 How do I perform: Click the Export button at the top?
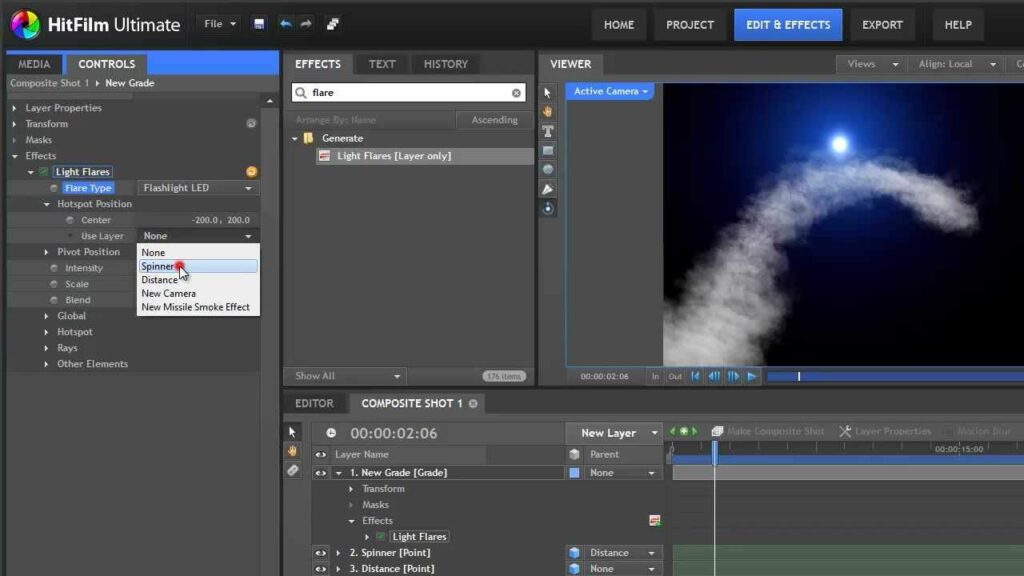tap(883, 24)
